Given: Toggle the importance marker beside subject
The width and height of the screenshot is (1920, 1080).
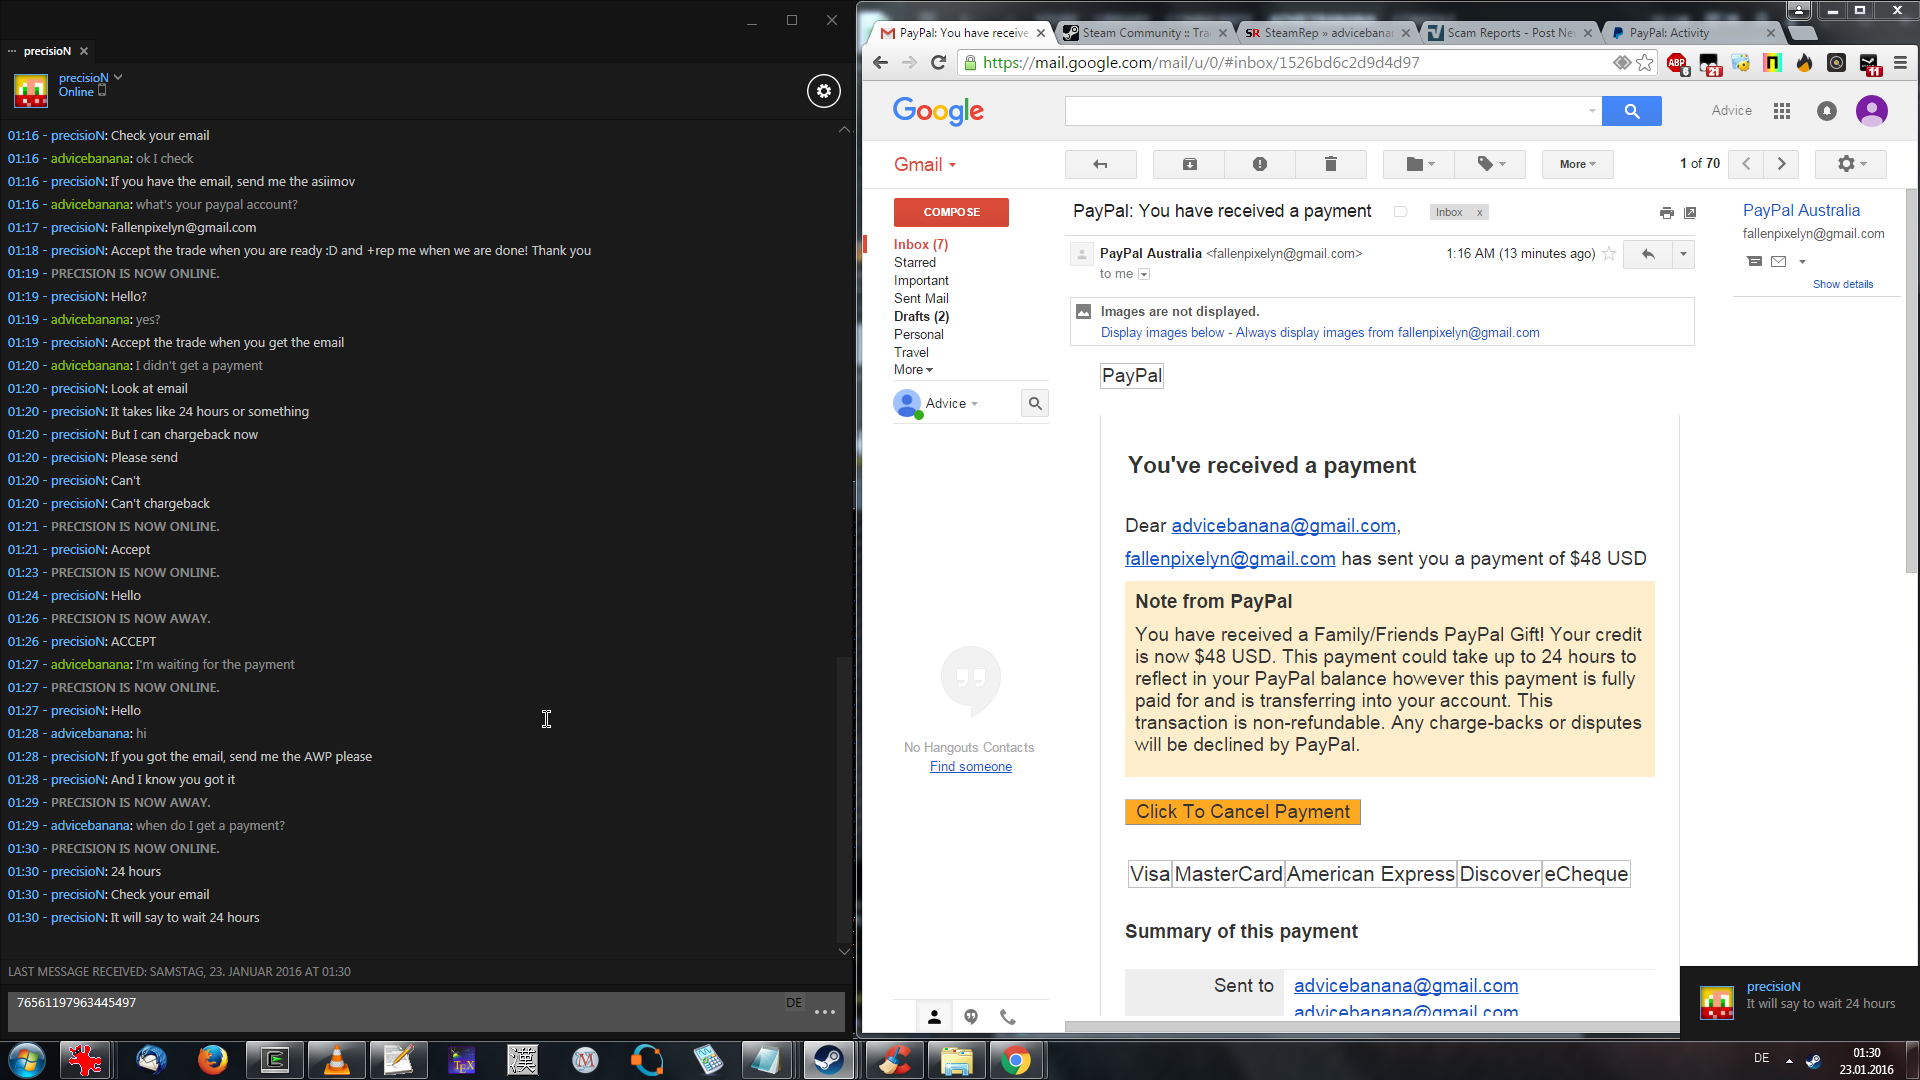Looking at the screenshot, I should point(1400,212).
